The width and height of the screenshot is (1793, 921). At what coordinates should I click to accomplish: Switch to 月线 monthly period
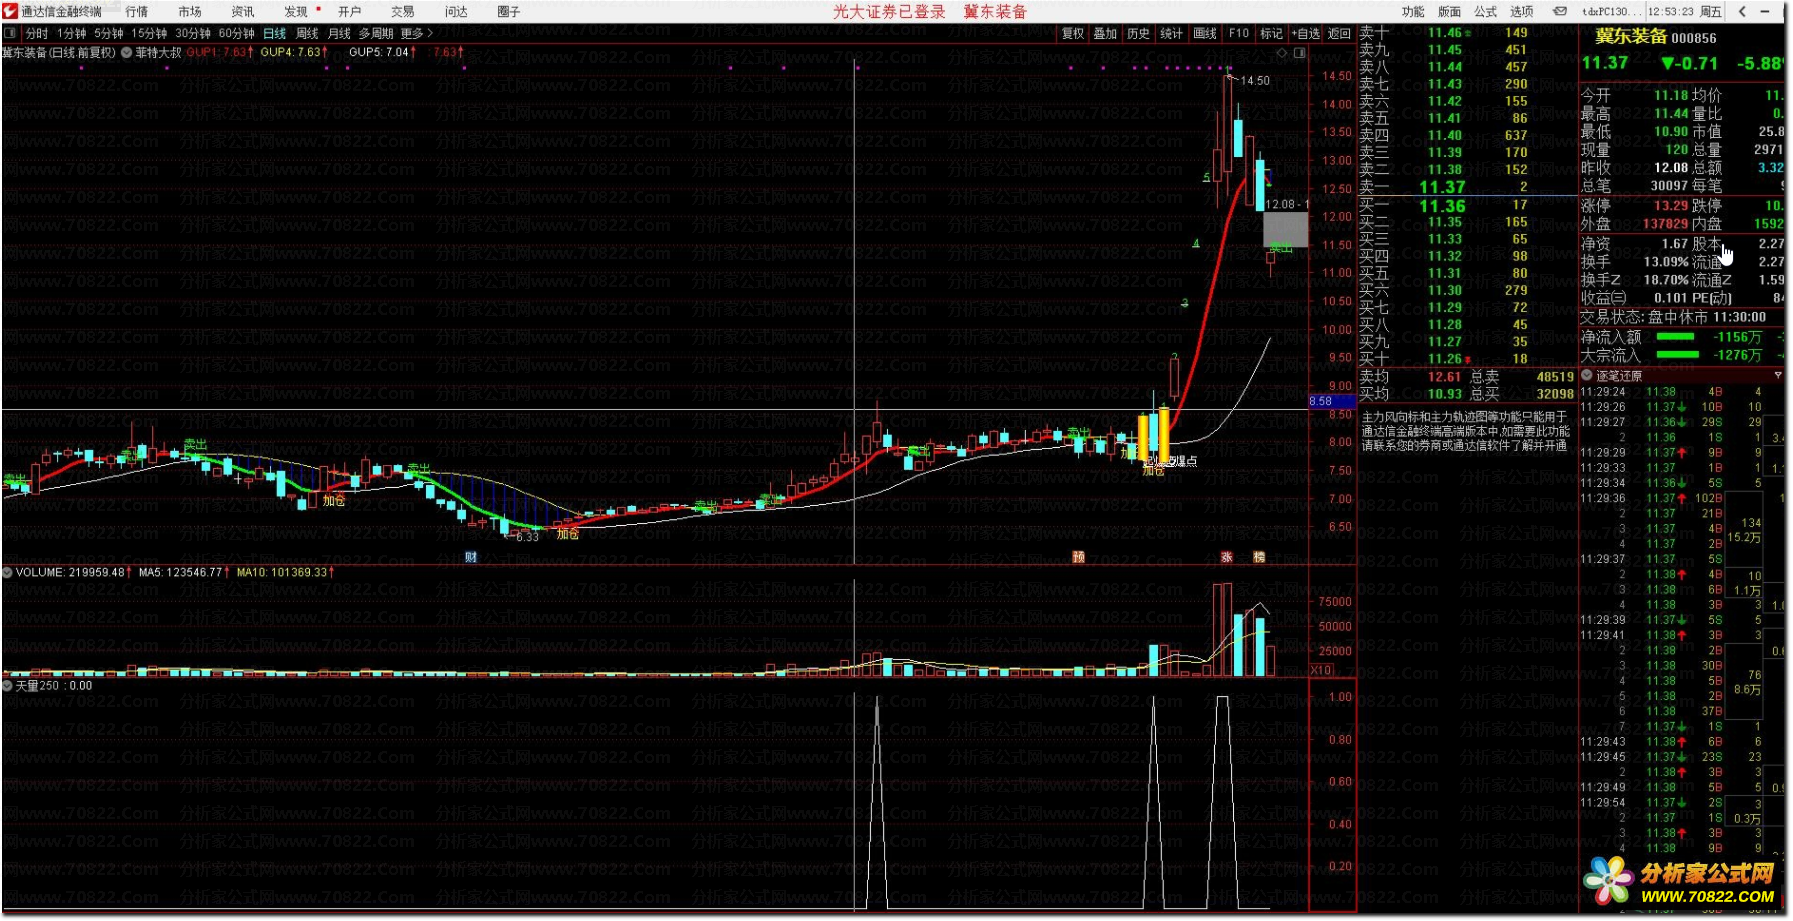tap(339, 34)
